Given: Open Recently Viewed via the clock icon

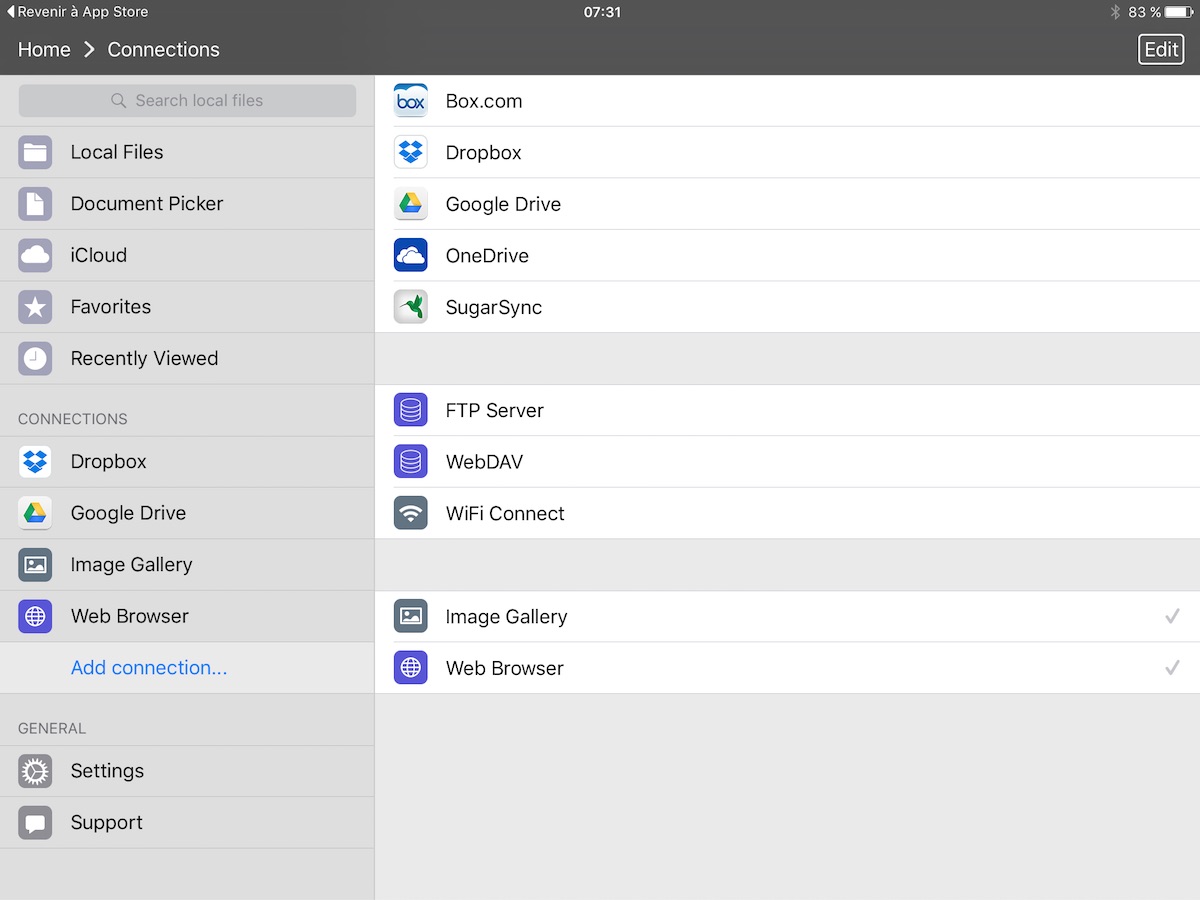Looking at the screenshot, I should 35,358.
